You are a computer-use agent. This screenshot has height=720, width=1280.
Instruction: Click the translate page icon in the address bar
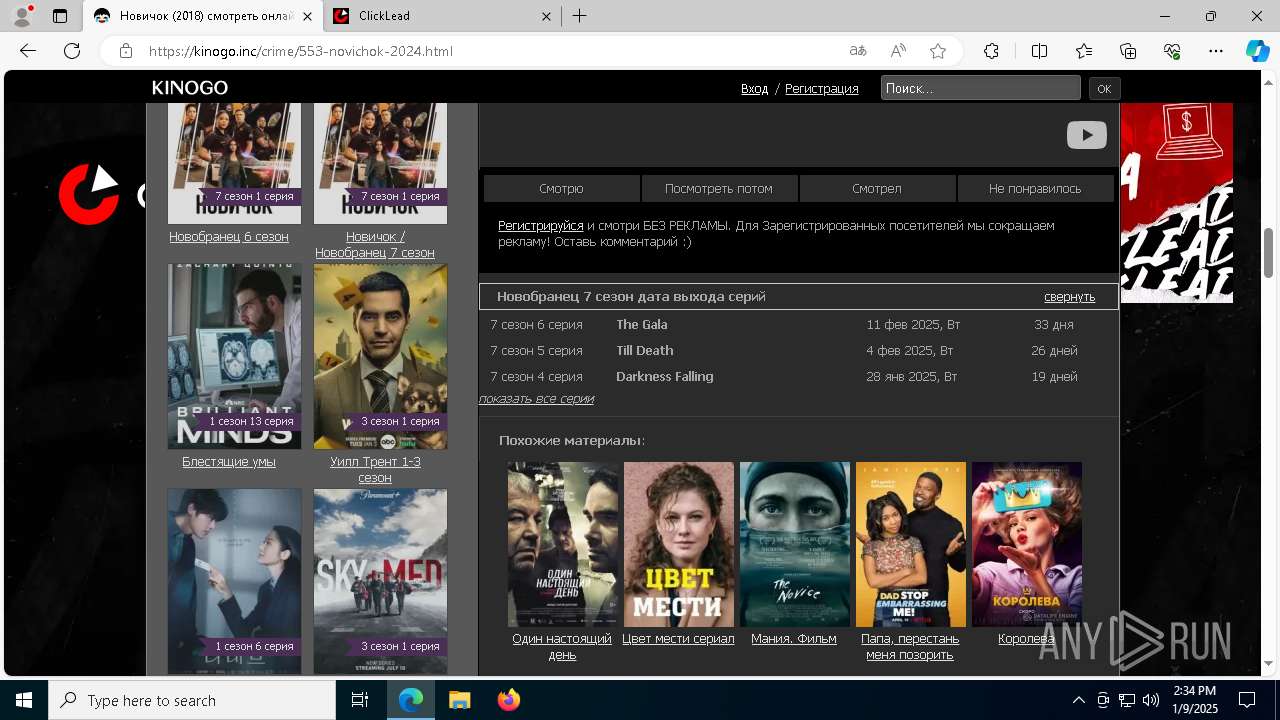858,51
